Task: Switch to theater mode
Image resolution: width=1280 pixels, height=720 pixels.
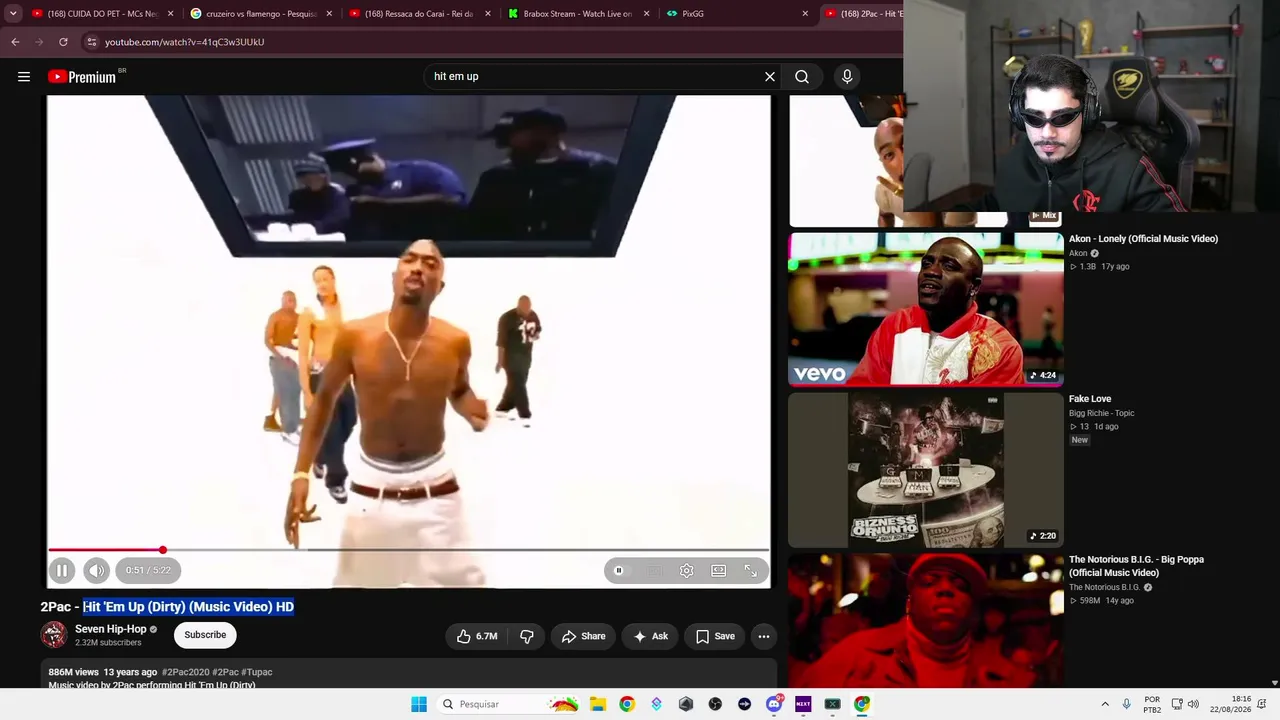Action: [x=719, y=570]
